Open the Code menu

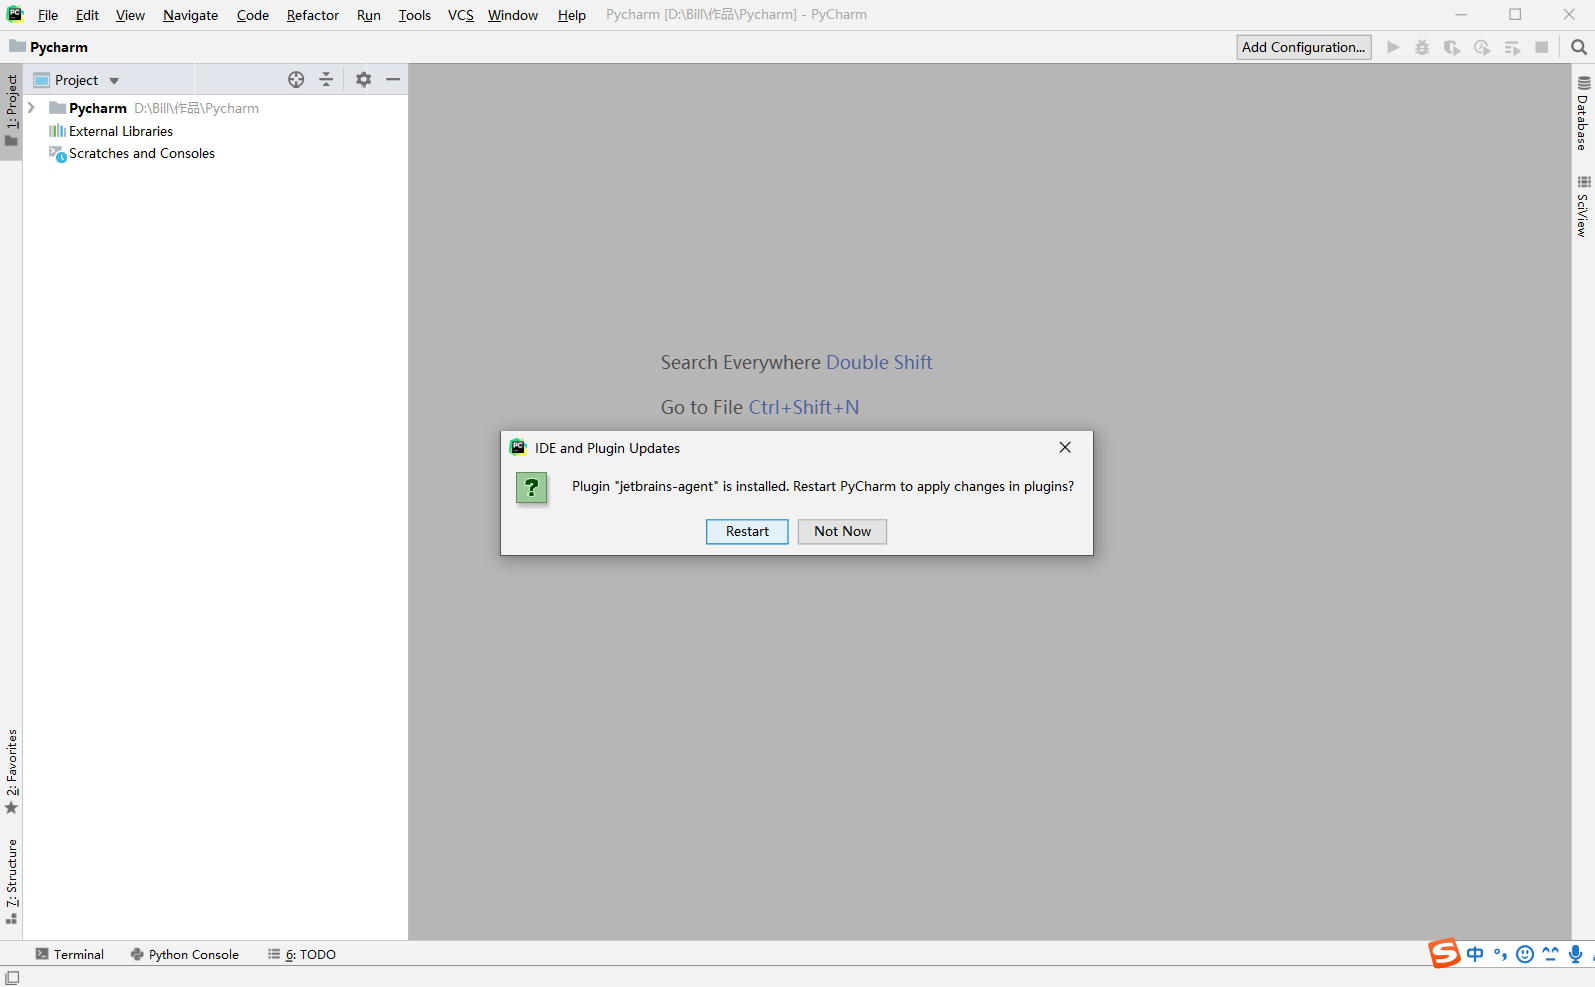coord(253,15)
